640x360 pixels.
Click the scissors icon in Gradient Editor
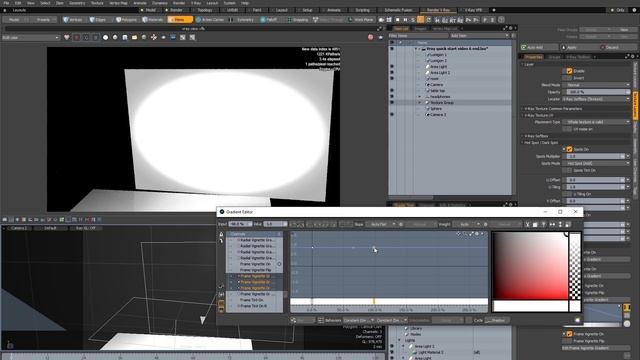click(527, 224)
